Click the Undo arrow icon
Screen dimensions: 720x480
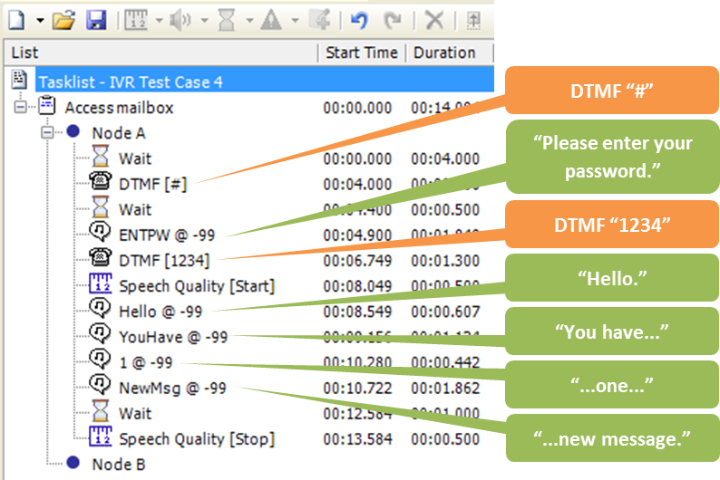coord(359,19)
